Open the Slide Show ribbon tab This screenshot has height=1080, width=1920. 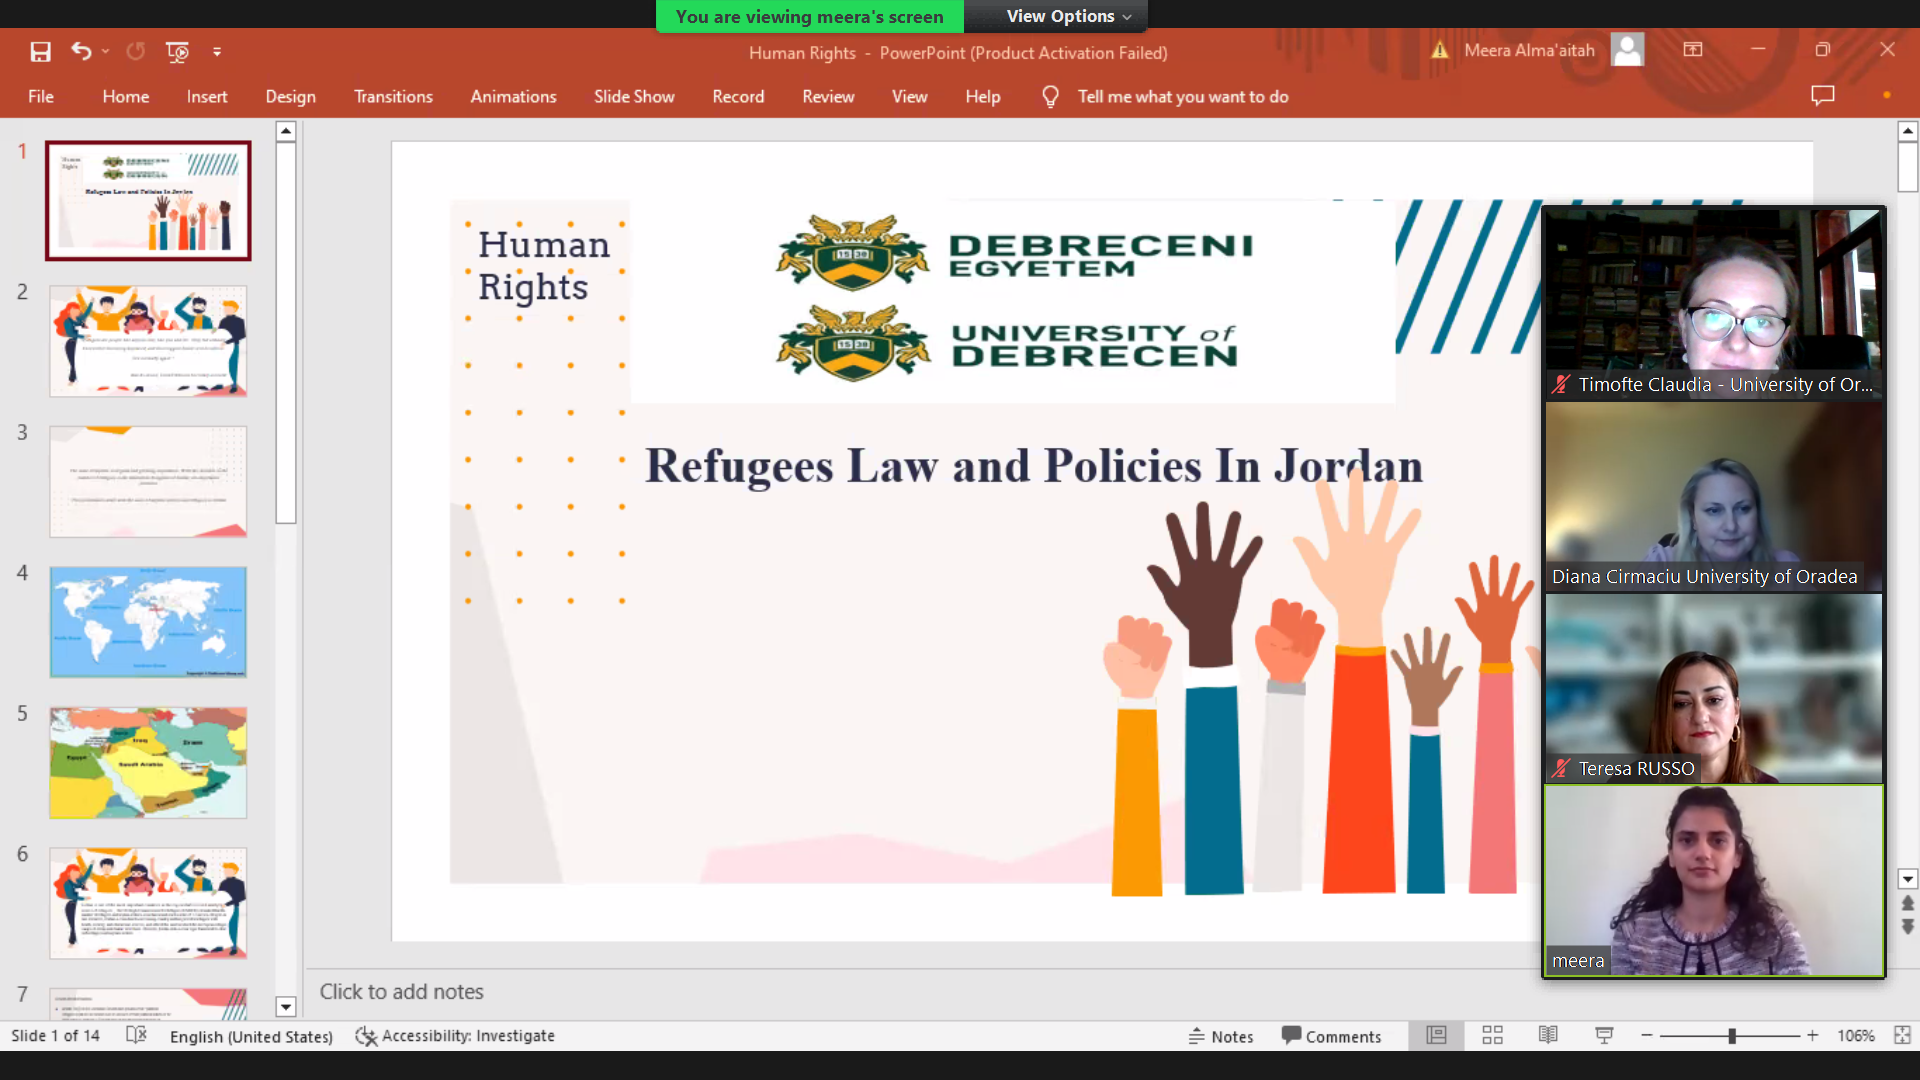[x=633, y=97]
